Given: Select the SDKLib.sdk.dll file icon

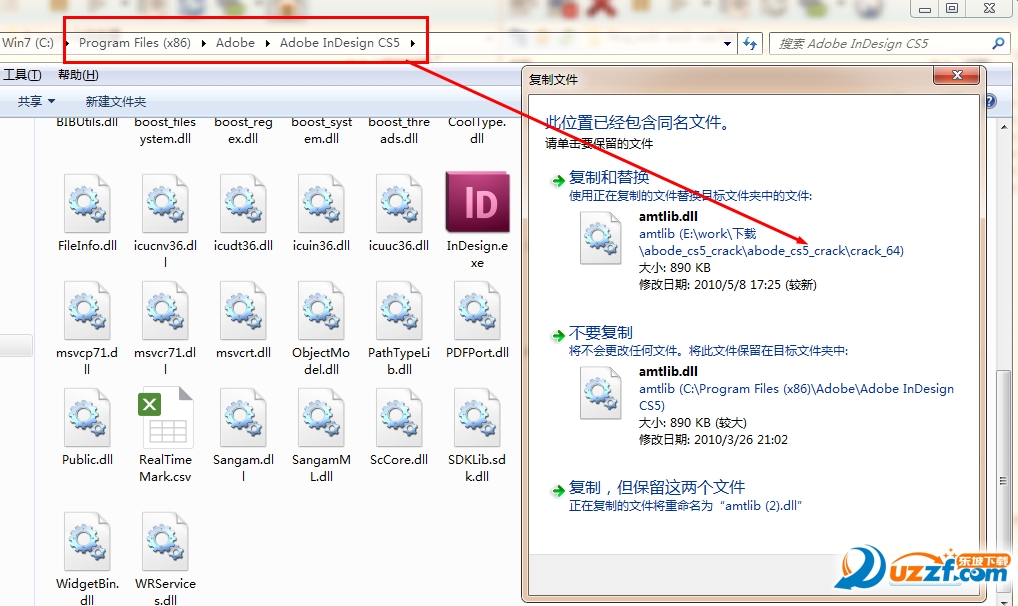Looking at the screenshot, I should coord(477,418).
